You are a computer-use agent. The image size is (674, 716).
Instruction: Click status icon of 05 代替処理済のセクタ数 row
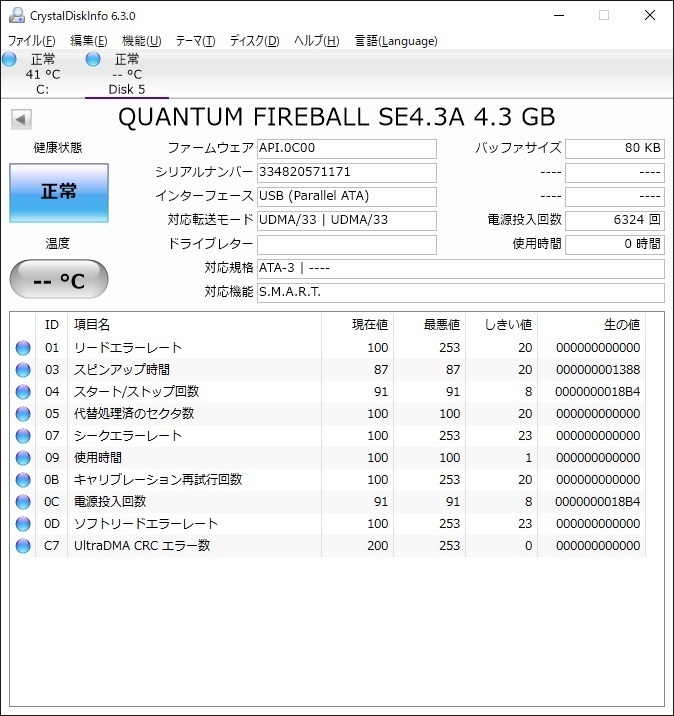pyautogui.click(x=23, y=414)
